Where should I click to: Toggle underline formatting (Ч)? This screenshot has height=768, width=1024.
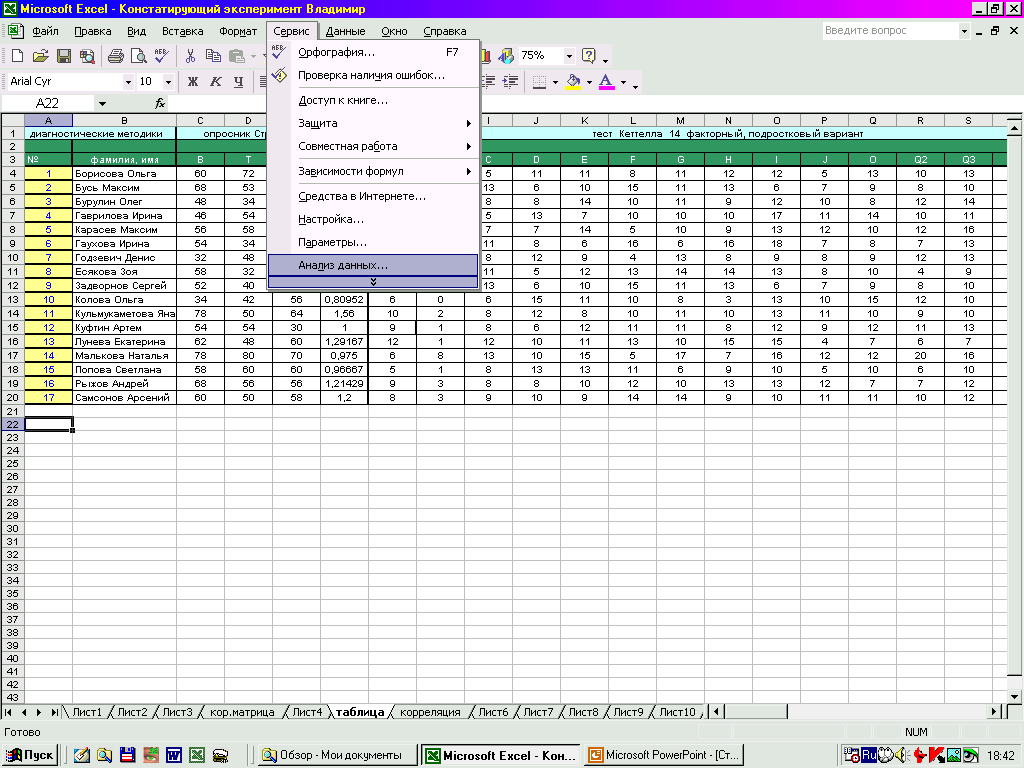[x=239, y=81]
